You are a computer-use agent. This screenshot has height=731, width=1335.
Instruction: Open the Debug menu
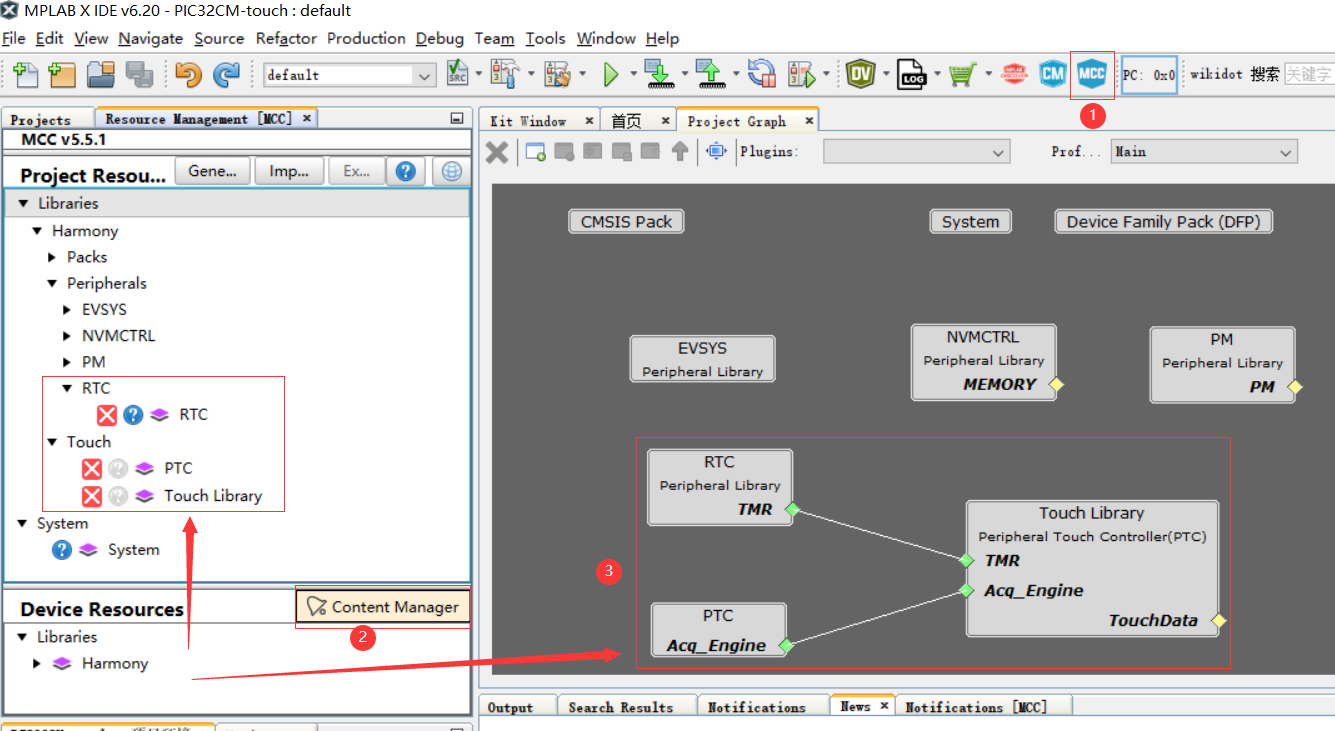440,39
